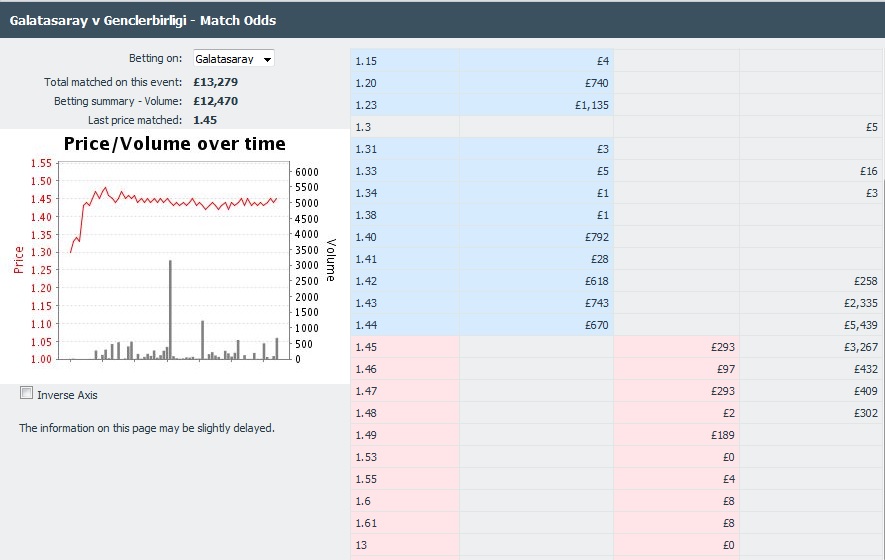Click the Last price matched value 1.45
This screenshot has height=560, width=885.
point(205,120)
